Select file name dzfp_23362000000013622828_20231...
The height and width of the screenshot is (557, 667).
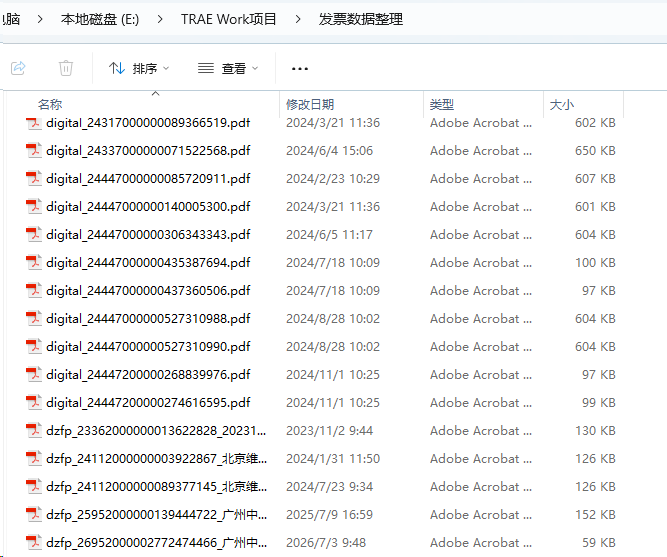click(156, 431)
